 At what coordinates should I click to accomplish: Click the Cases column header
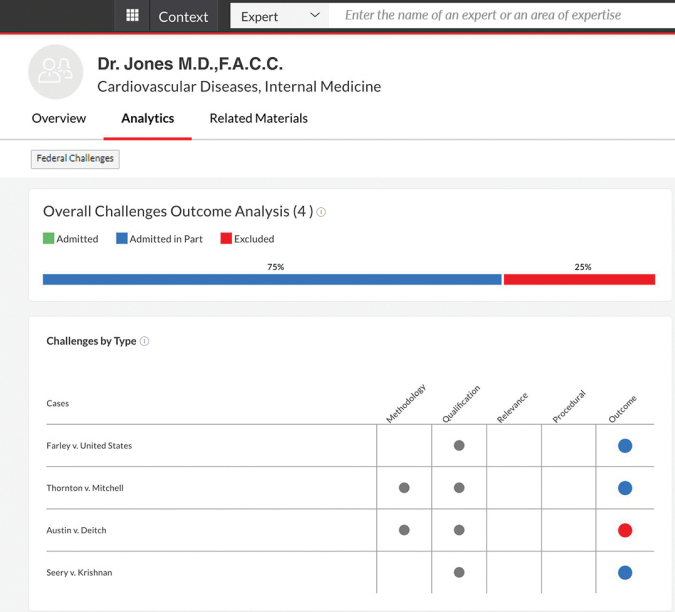click(58, 403)
